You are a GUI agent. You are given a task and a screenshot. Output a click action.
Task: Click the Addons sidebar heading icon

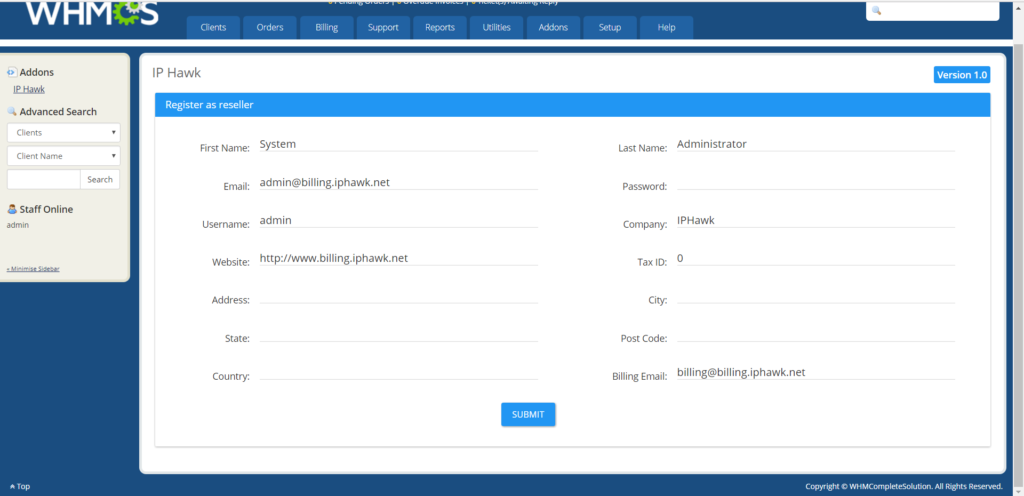point(12,72)
